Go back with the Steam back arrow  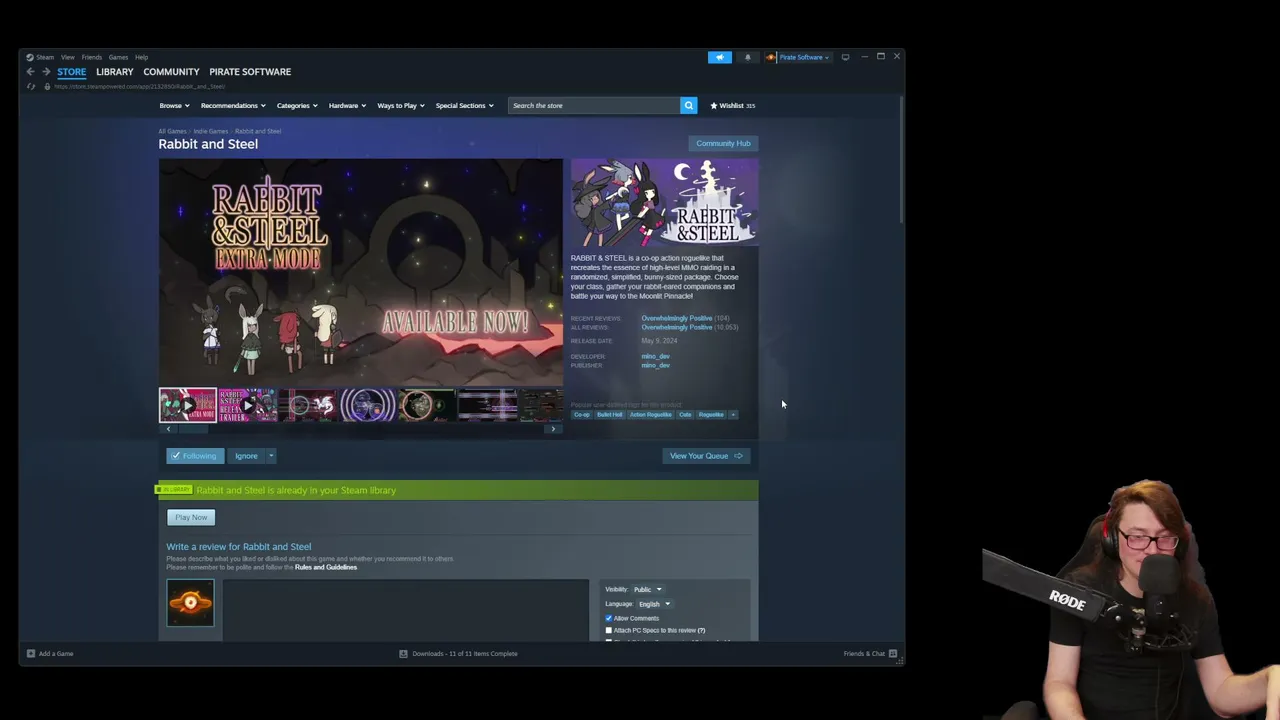31,72
